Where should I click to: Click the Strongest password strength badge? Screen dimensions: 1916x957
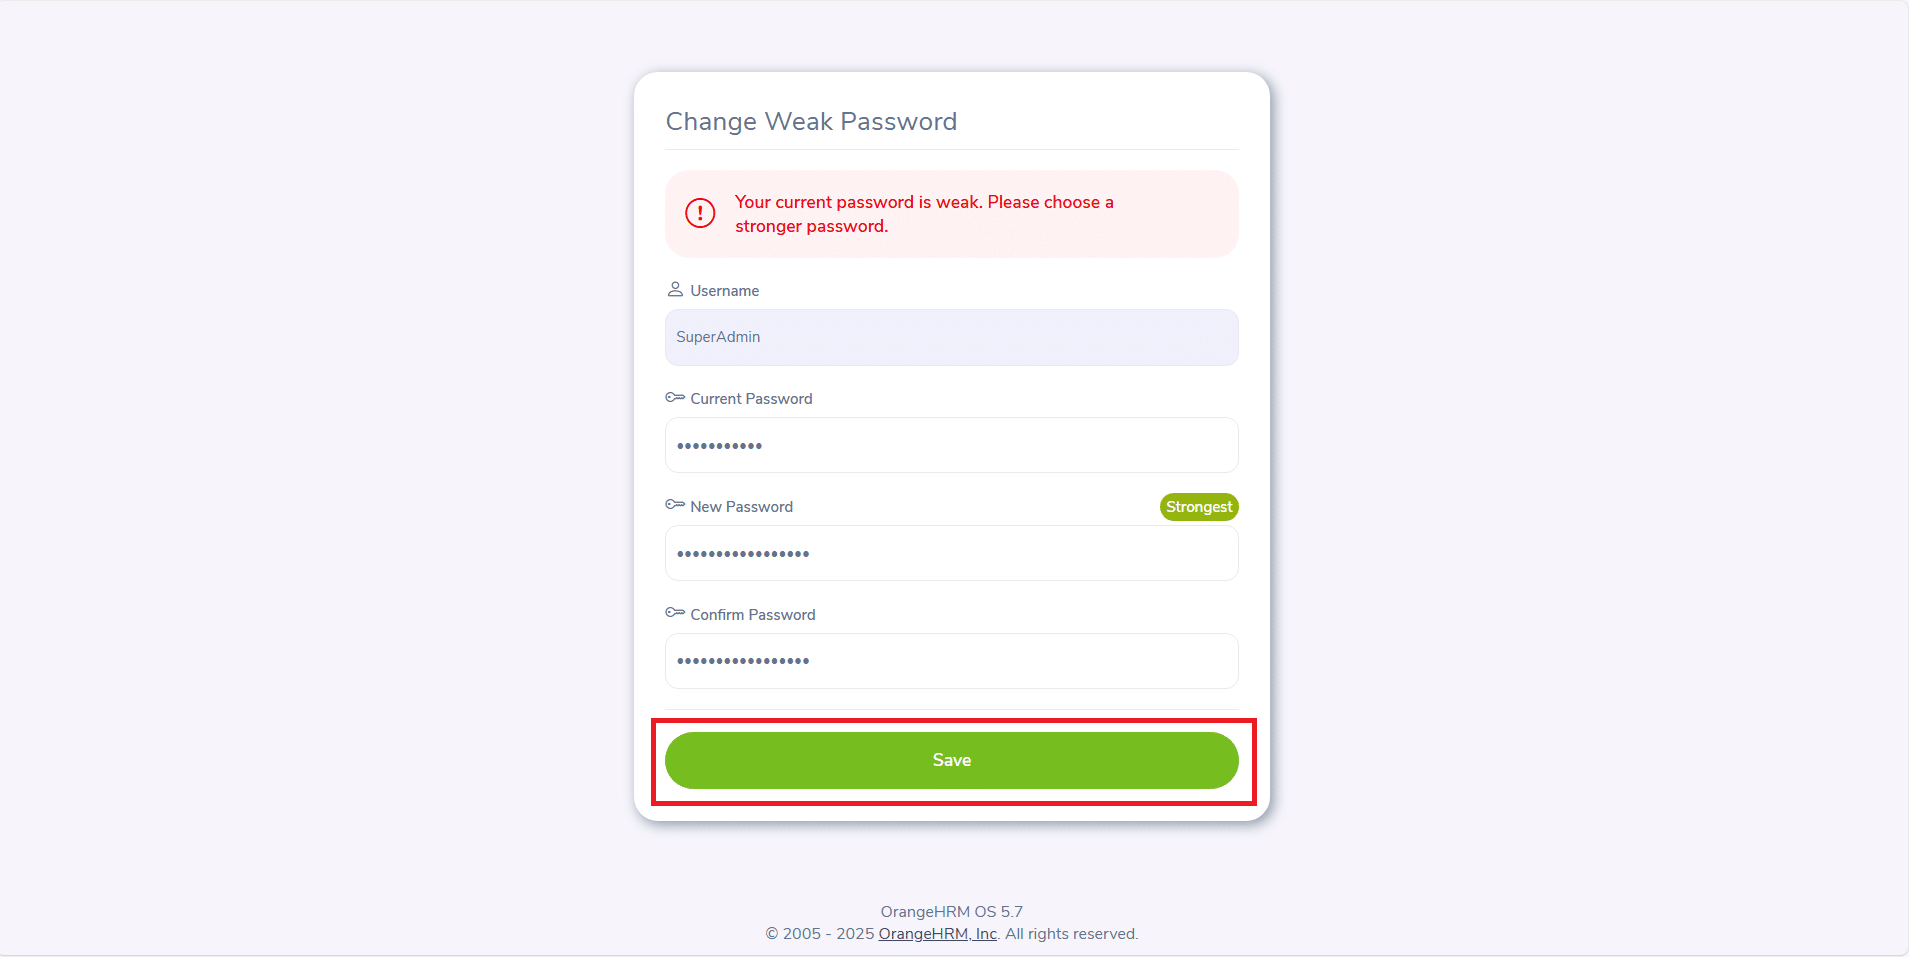(x=1198, y=507)
